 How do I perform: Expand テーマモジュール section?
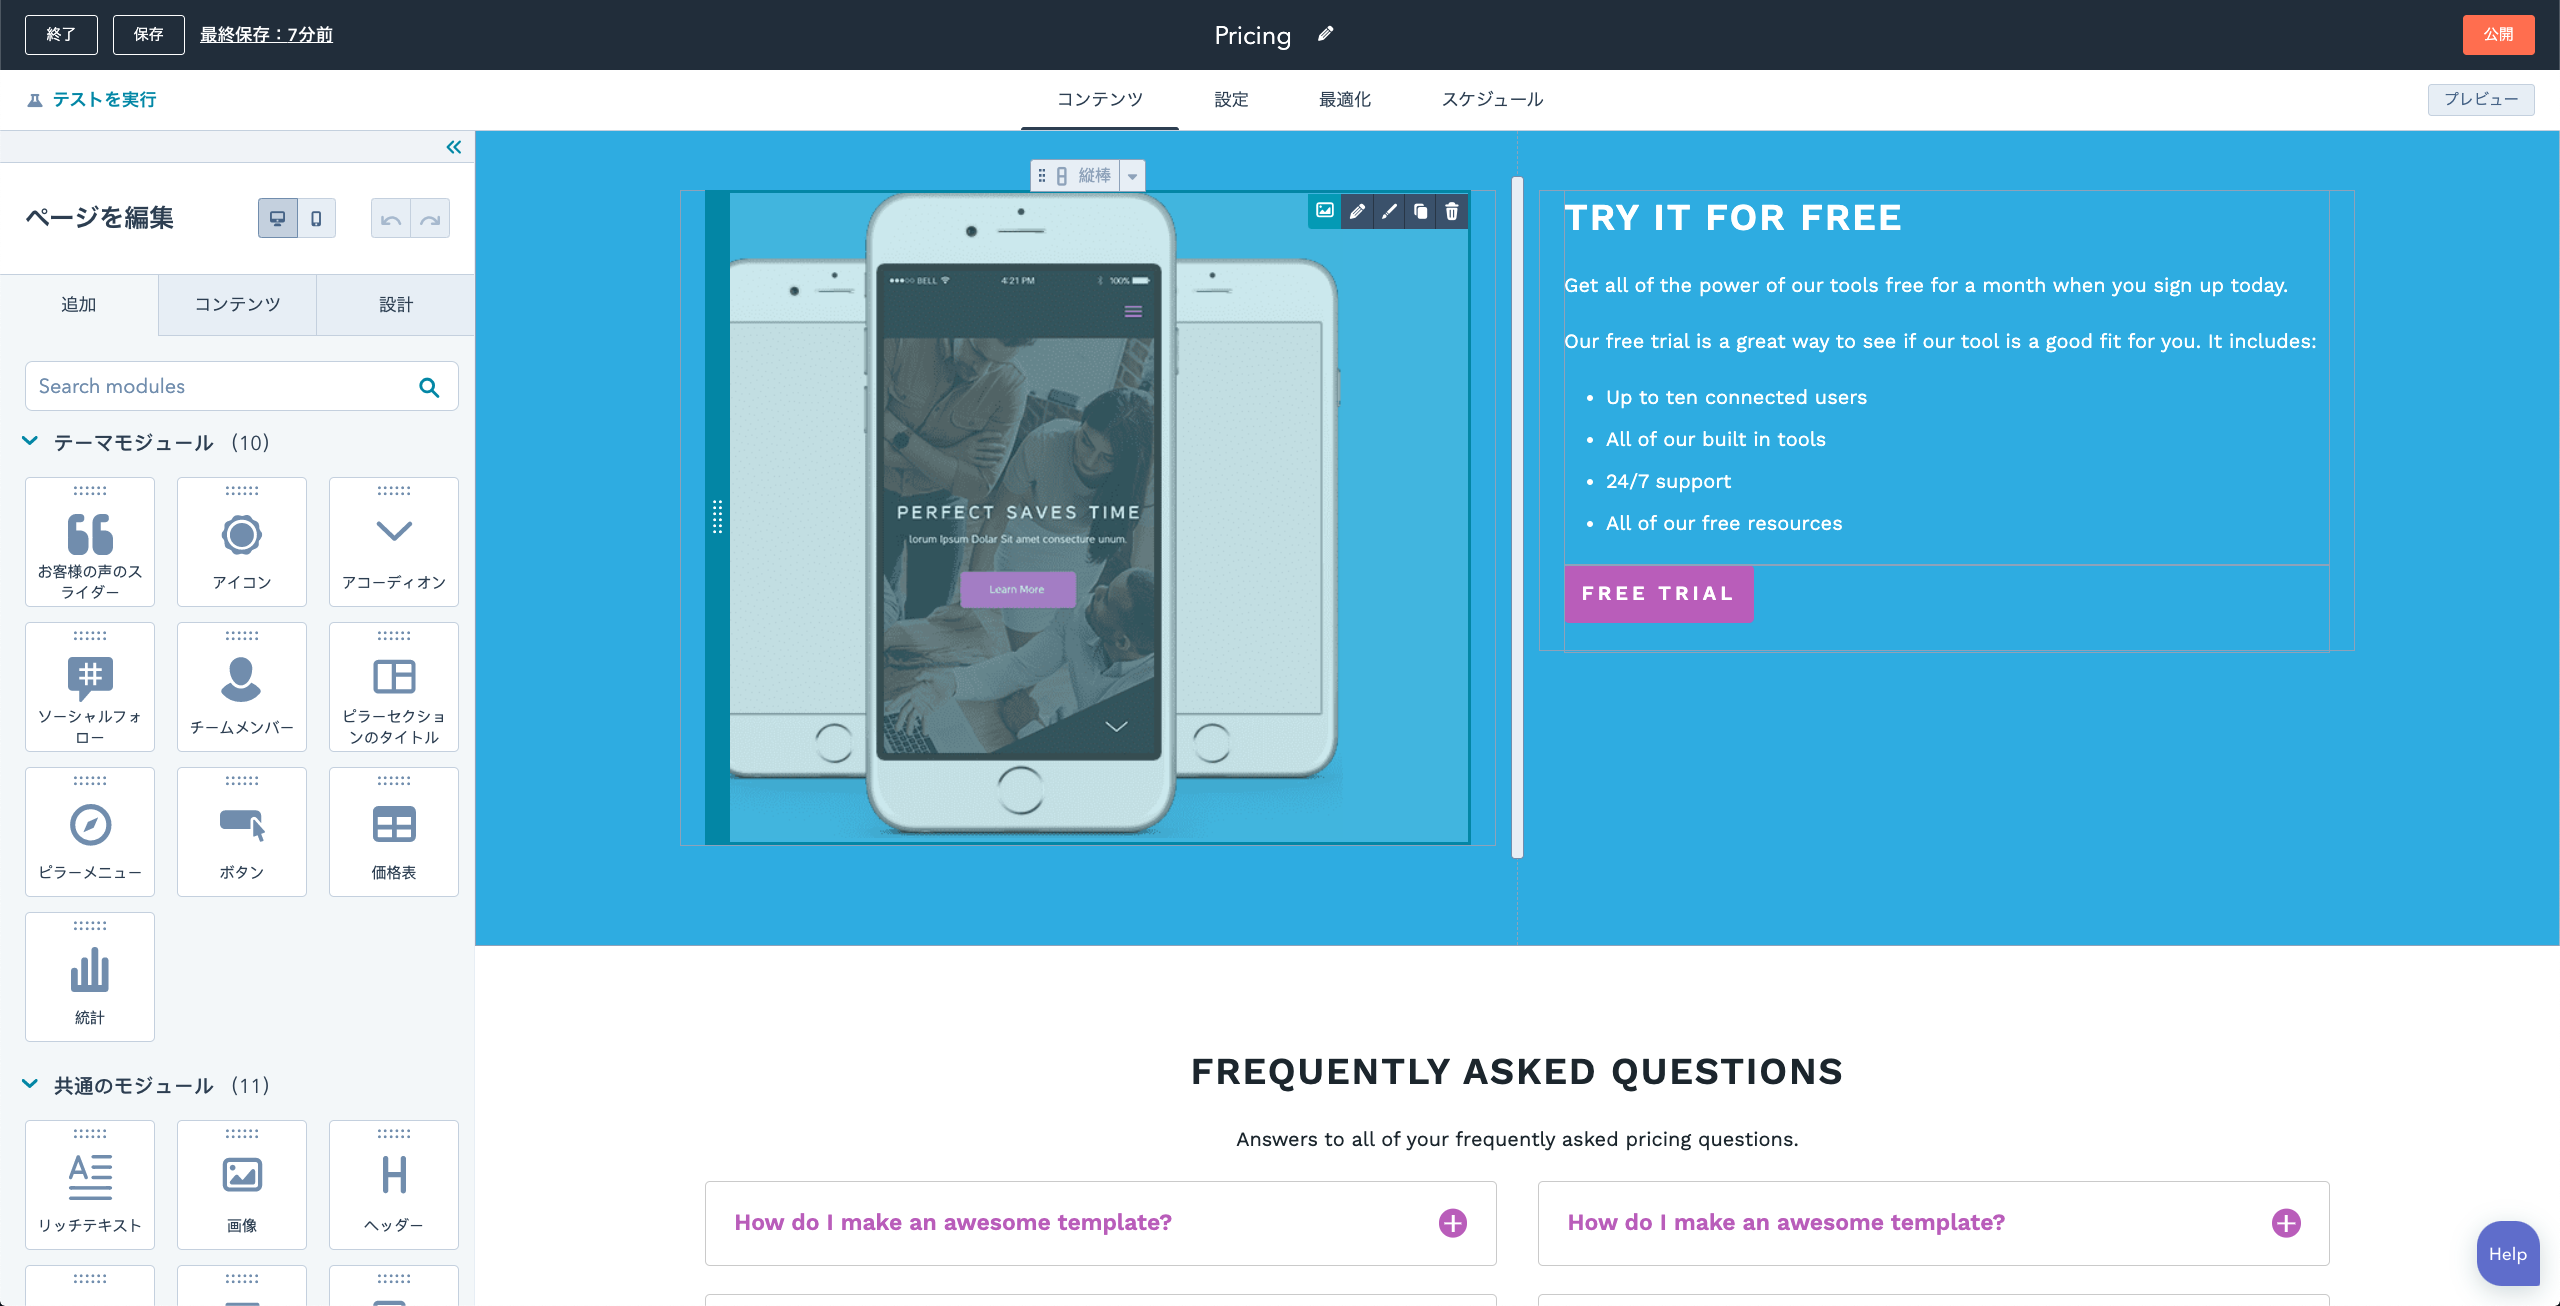[x=30, y=441]
